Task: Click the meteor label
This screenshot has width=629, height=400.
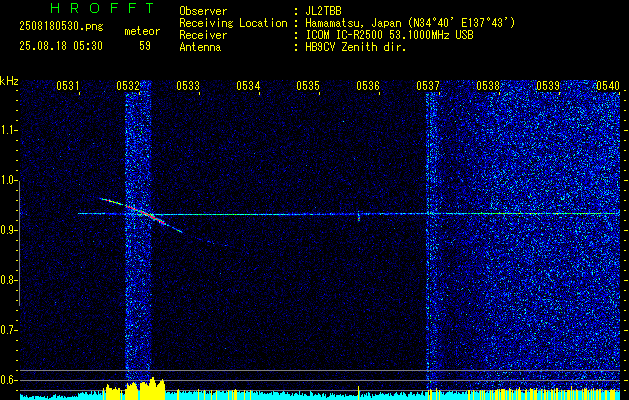Action: click(x=142, y=31)
